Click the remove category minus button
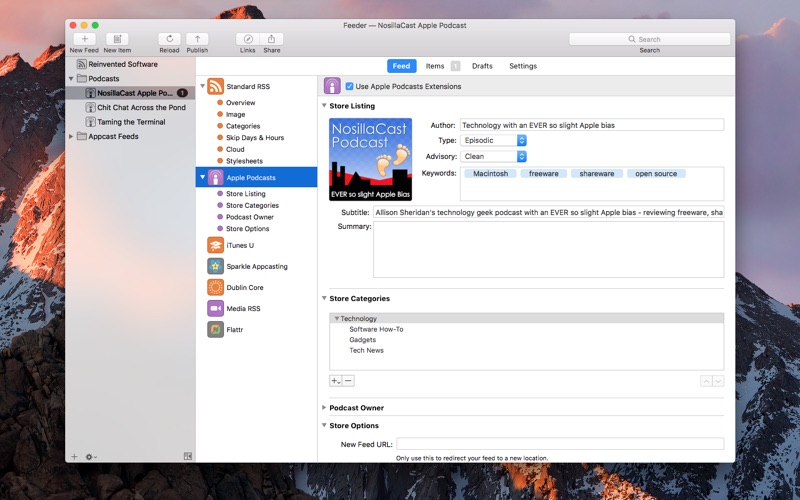Viewport: 800px width, 500px height. click(349, 381)
